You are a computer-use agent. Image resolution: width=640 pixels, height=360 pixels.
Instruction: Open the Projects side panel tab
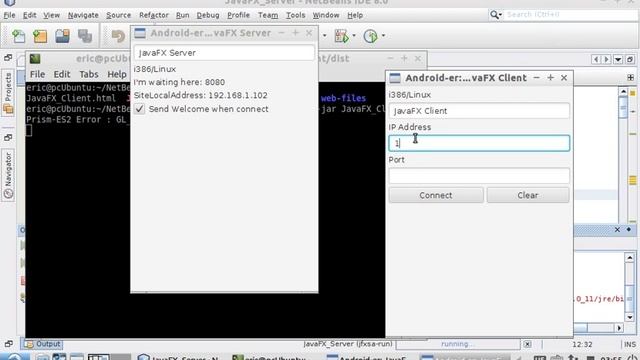(x=8, y=92)
